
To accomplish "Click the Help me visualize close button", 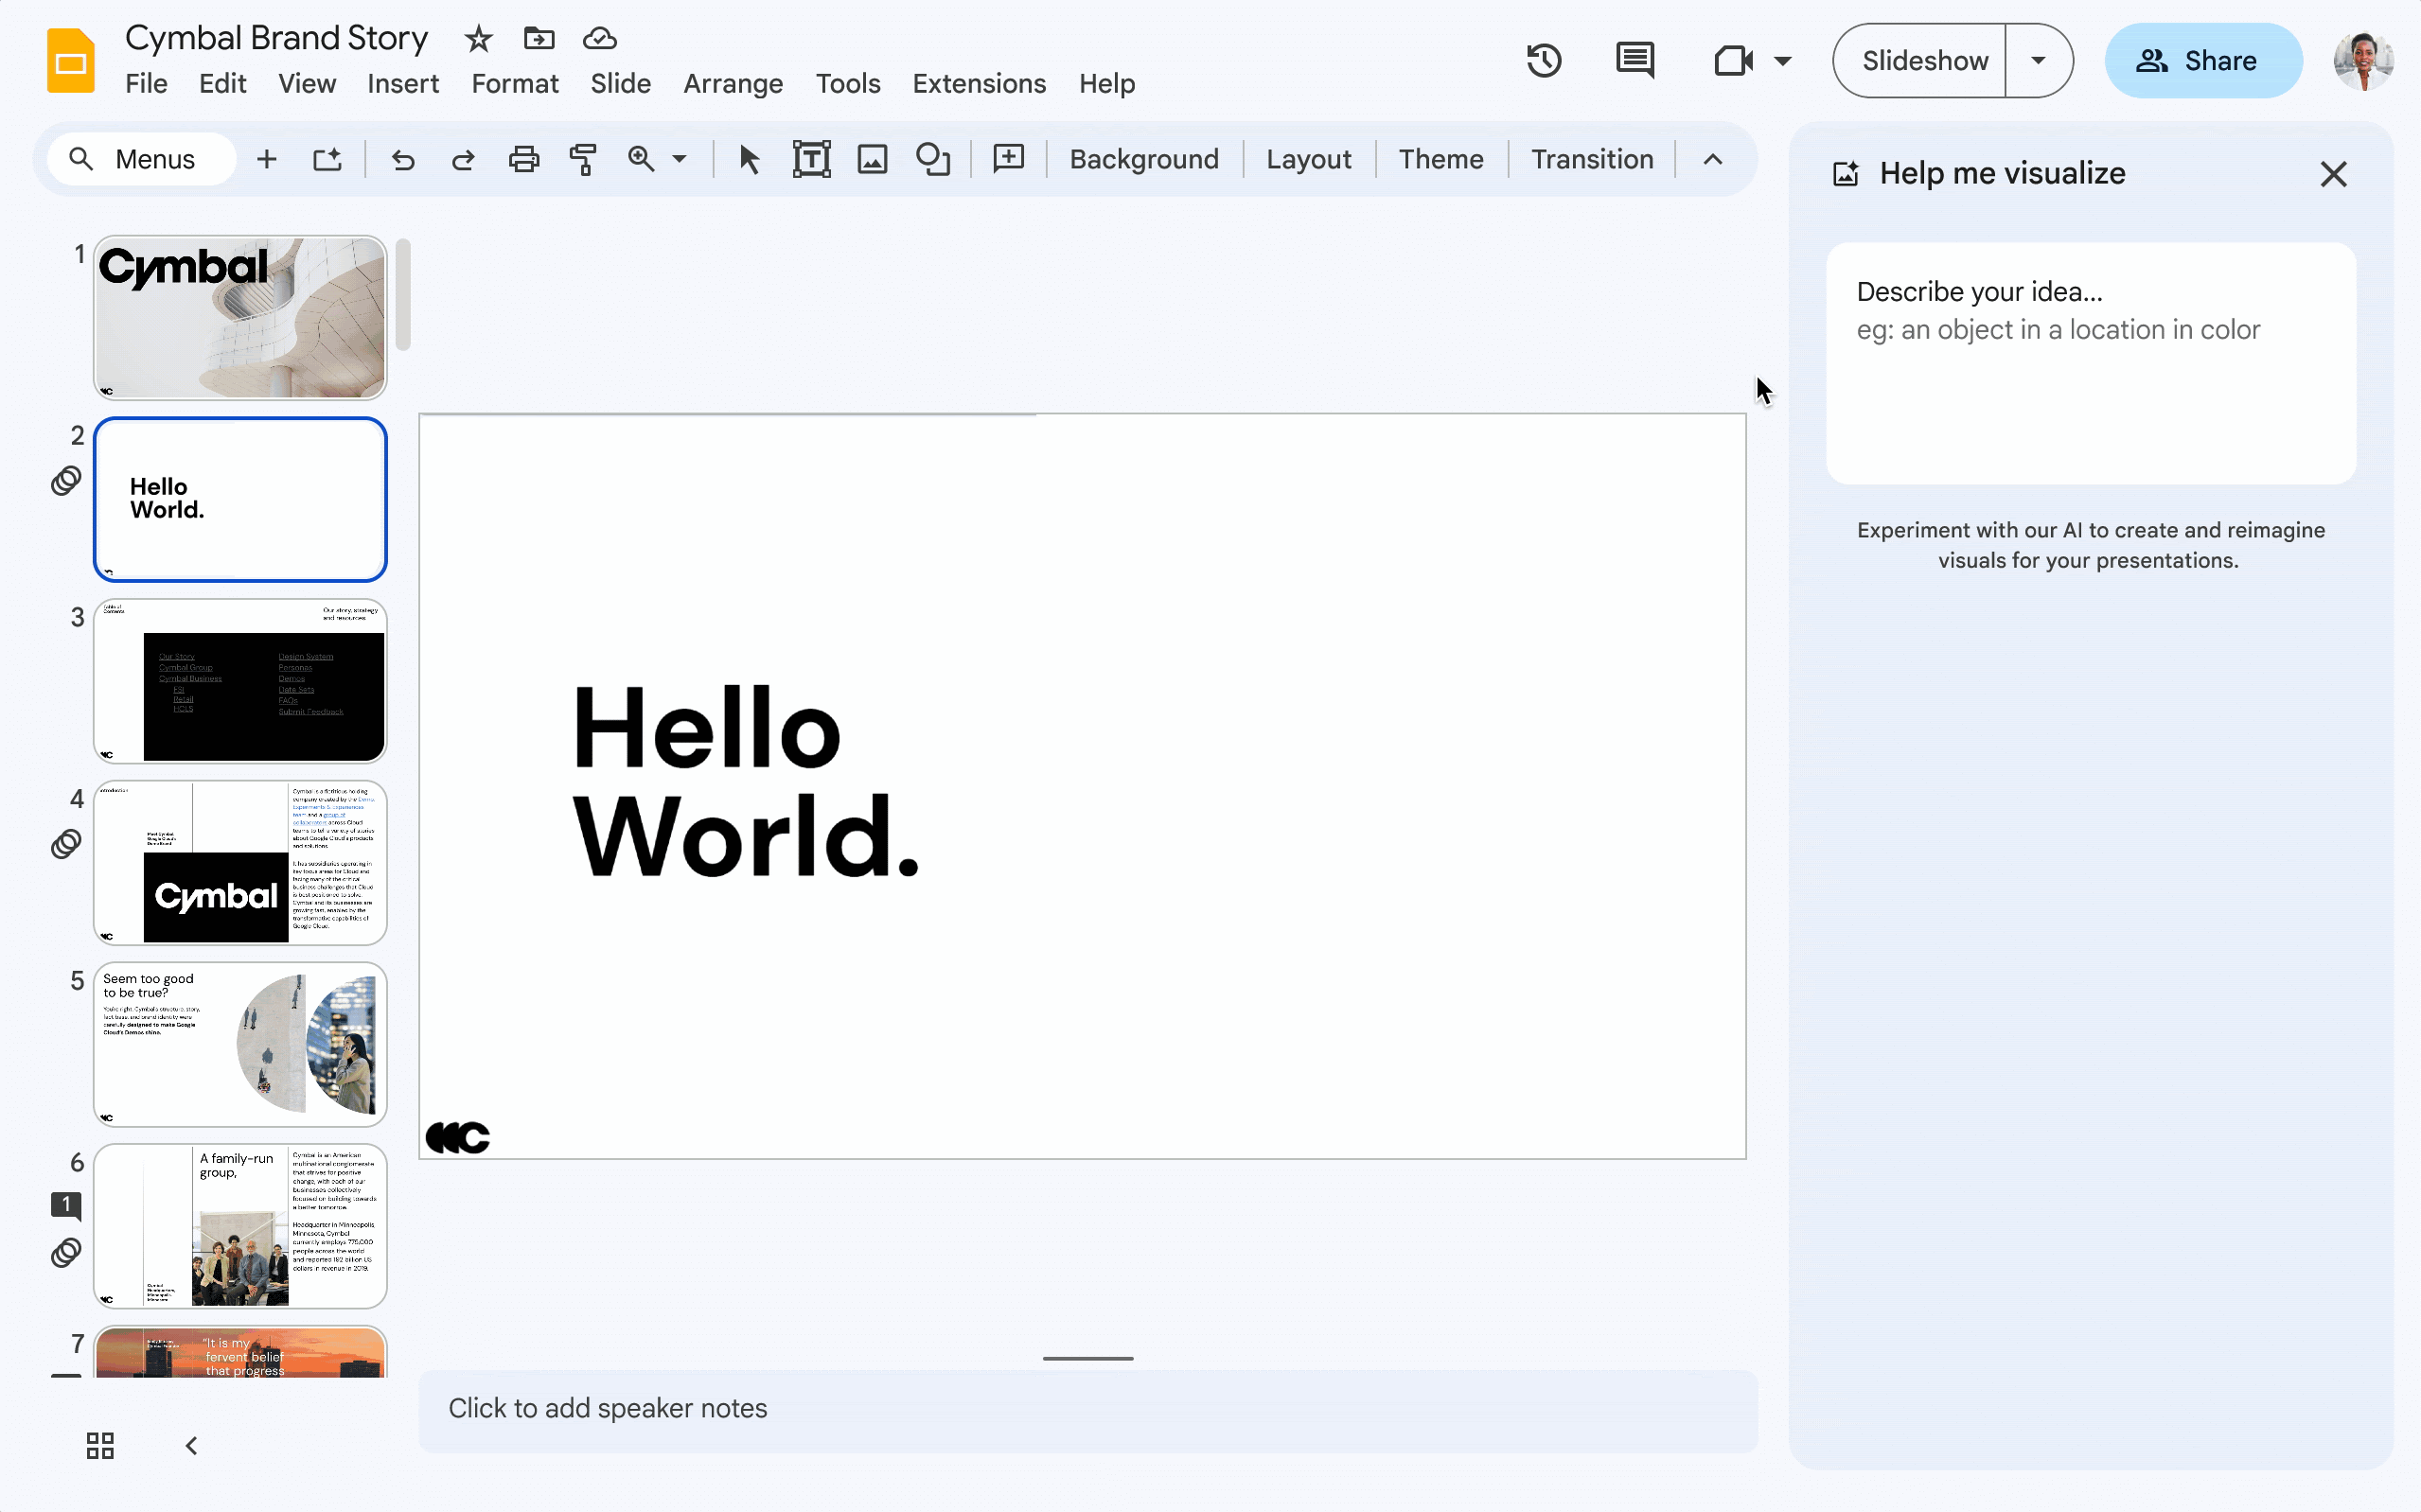I will click(2334, 172).
